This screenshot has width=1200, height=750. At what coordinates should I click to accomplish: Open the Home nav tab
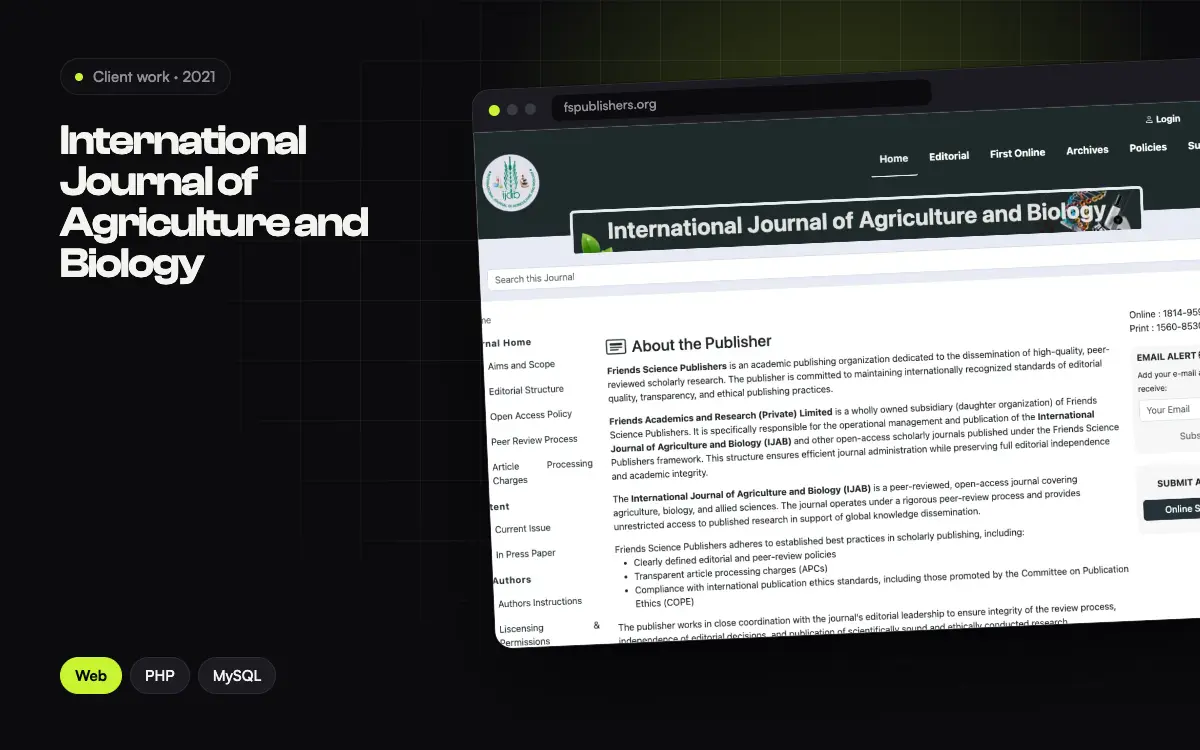894,159
